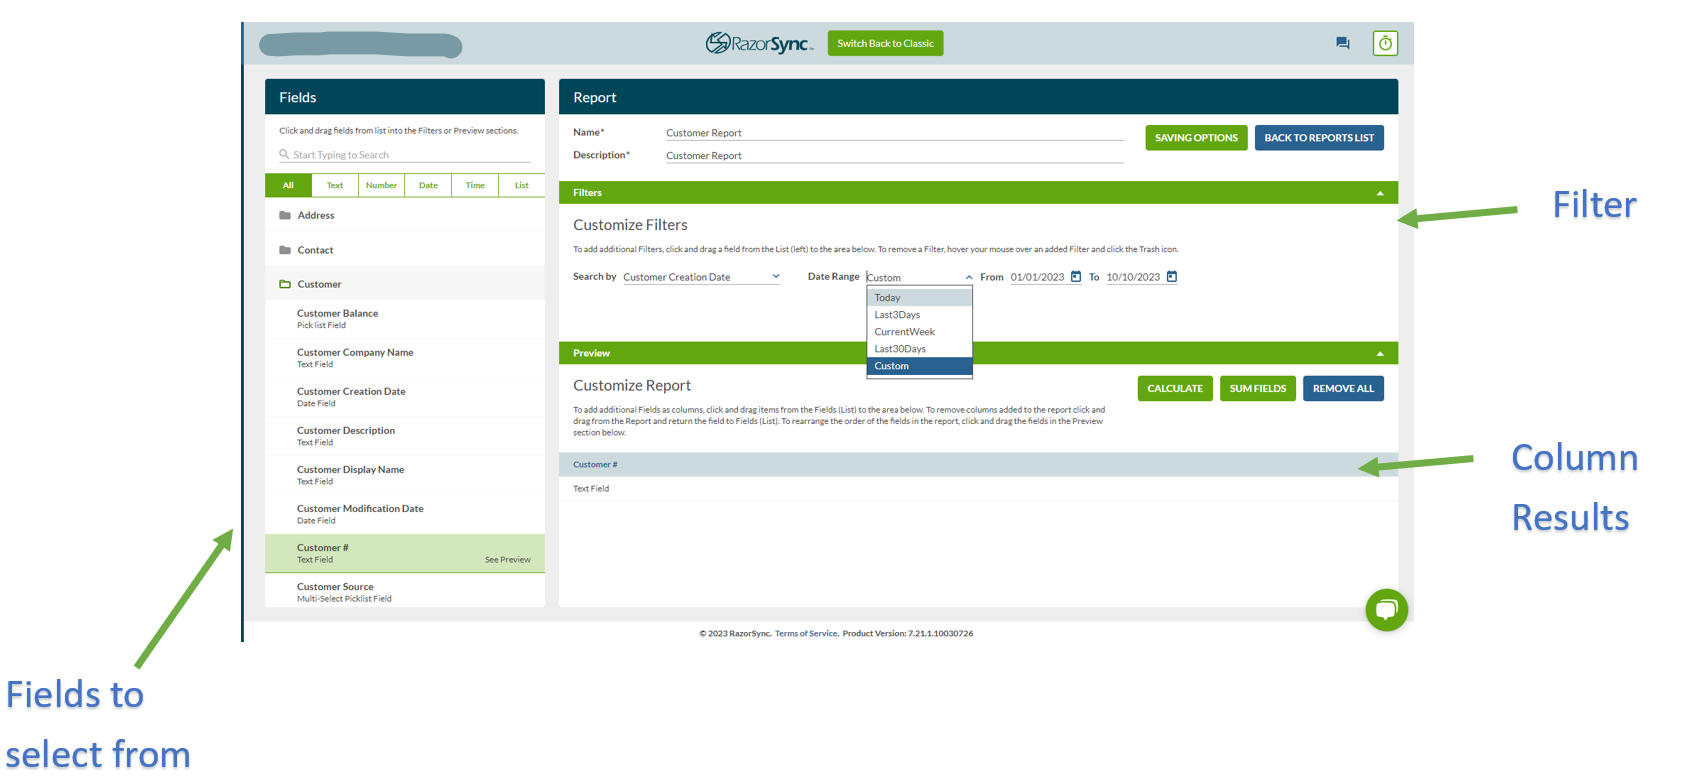Collapse the Filters section
1705x780 pixels.
1380,193
